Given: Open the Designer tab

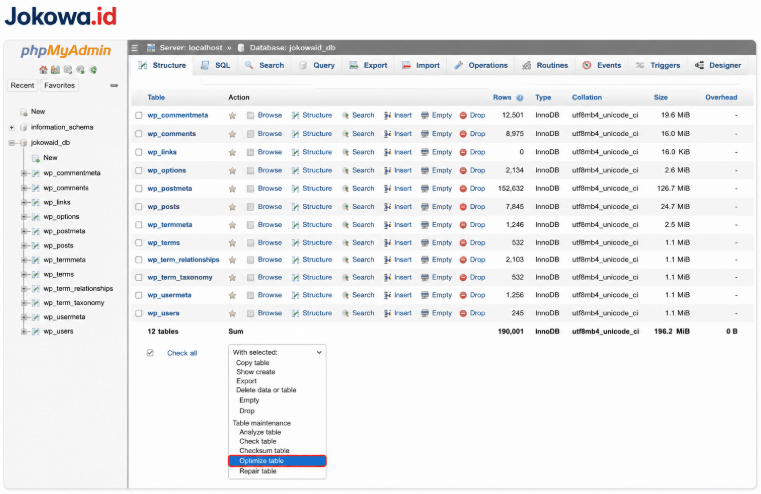Looking at the screenshot, I should tap(718, 66).
